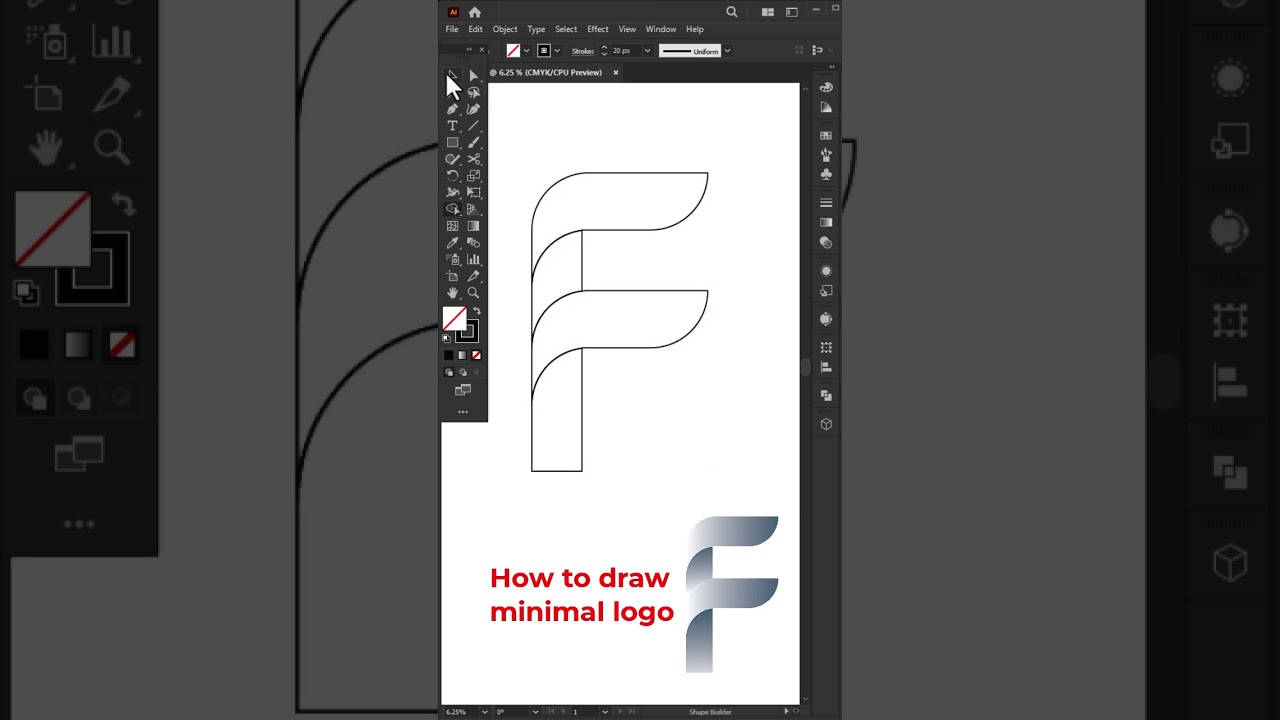Select the Scissors tool

tap(473, 159)
